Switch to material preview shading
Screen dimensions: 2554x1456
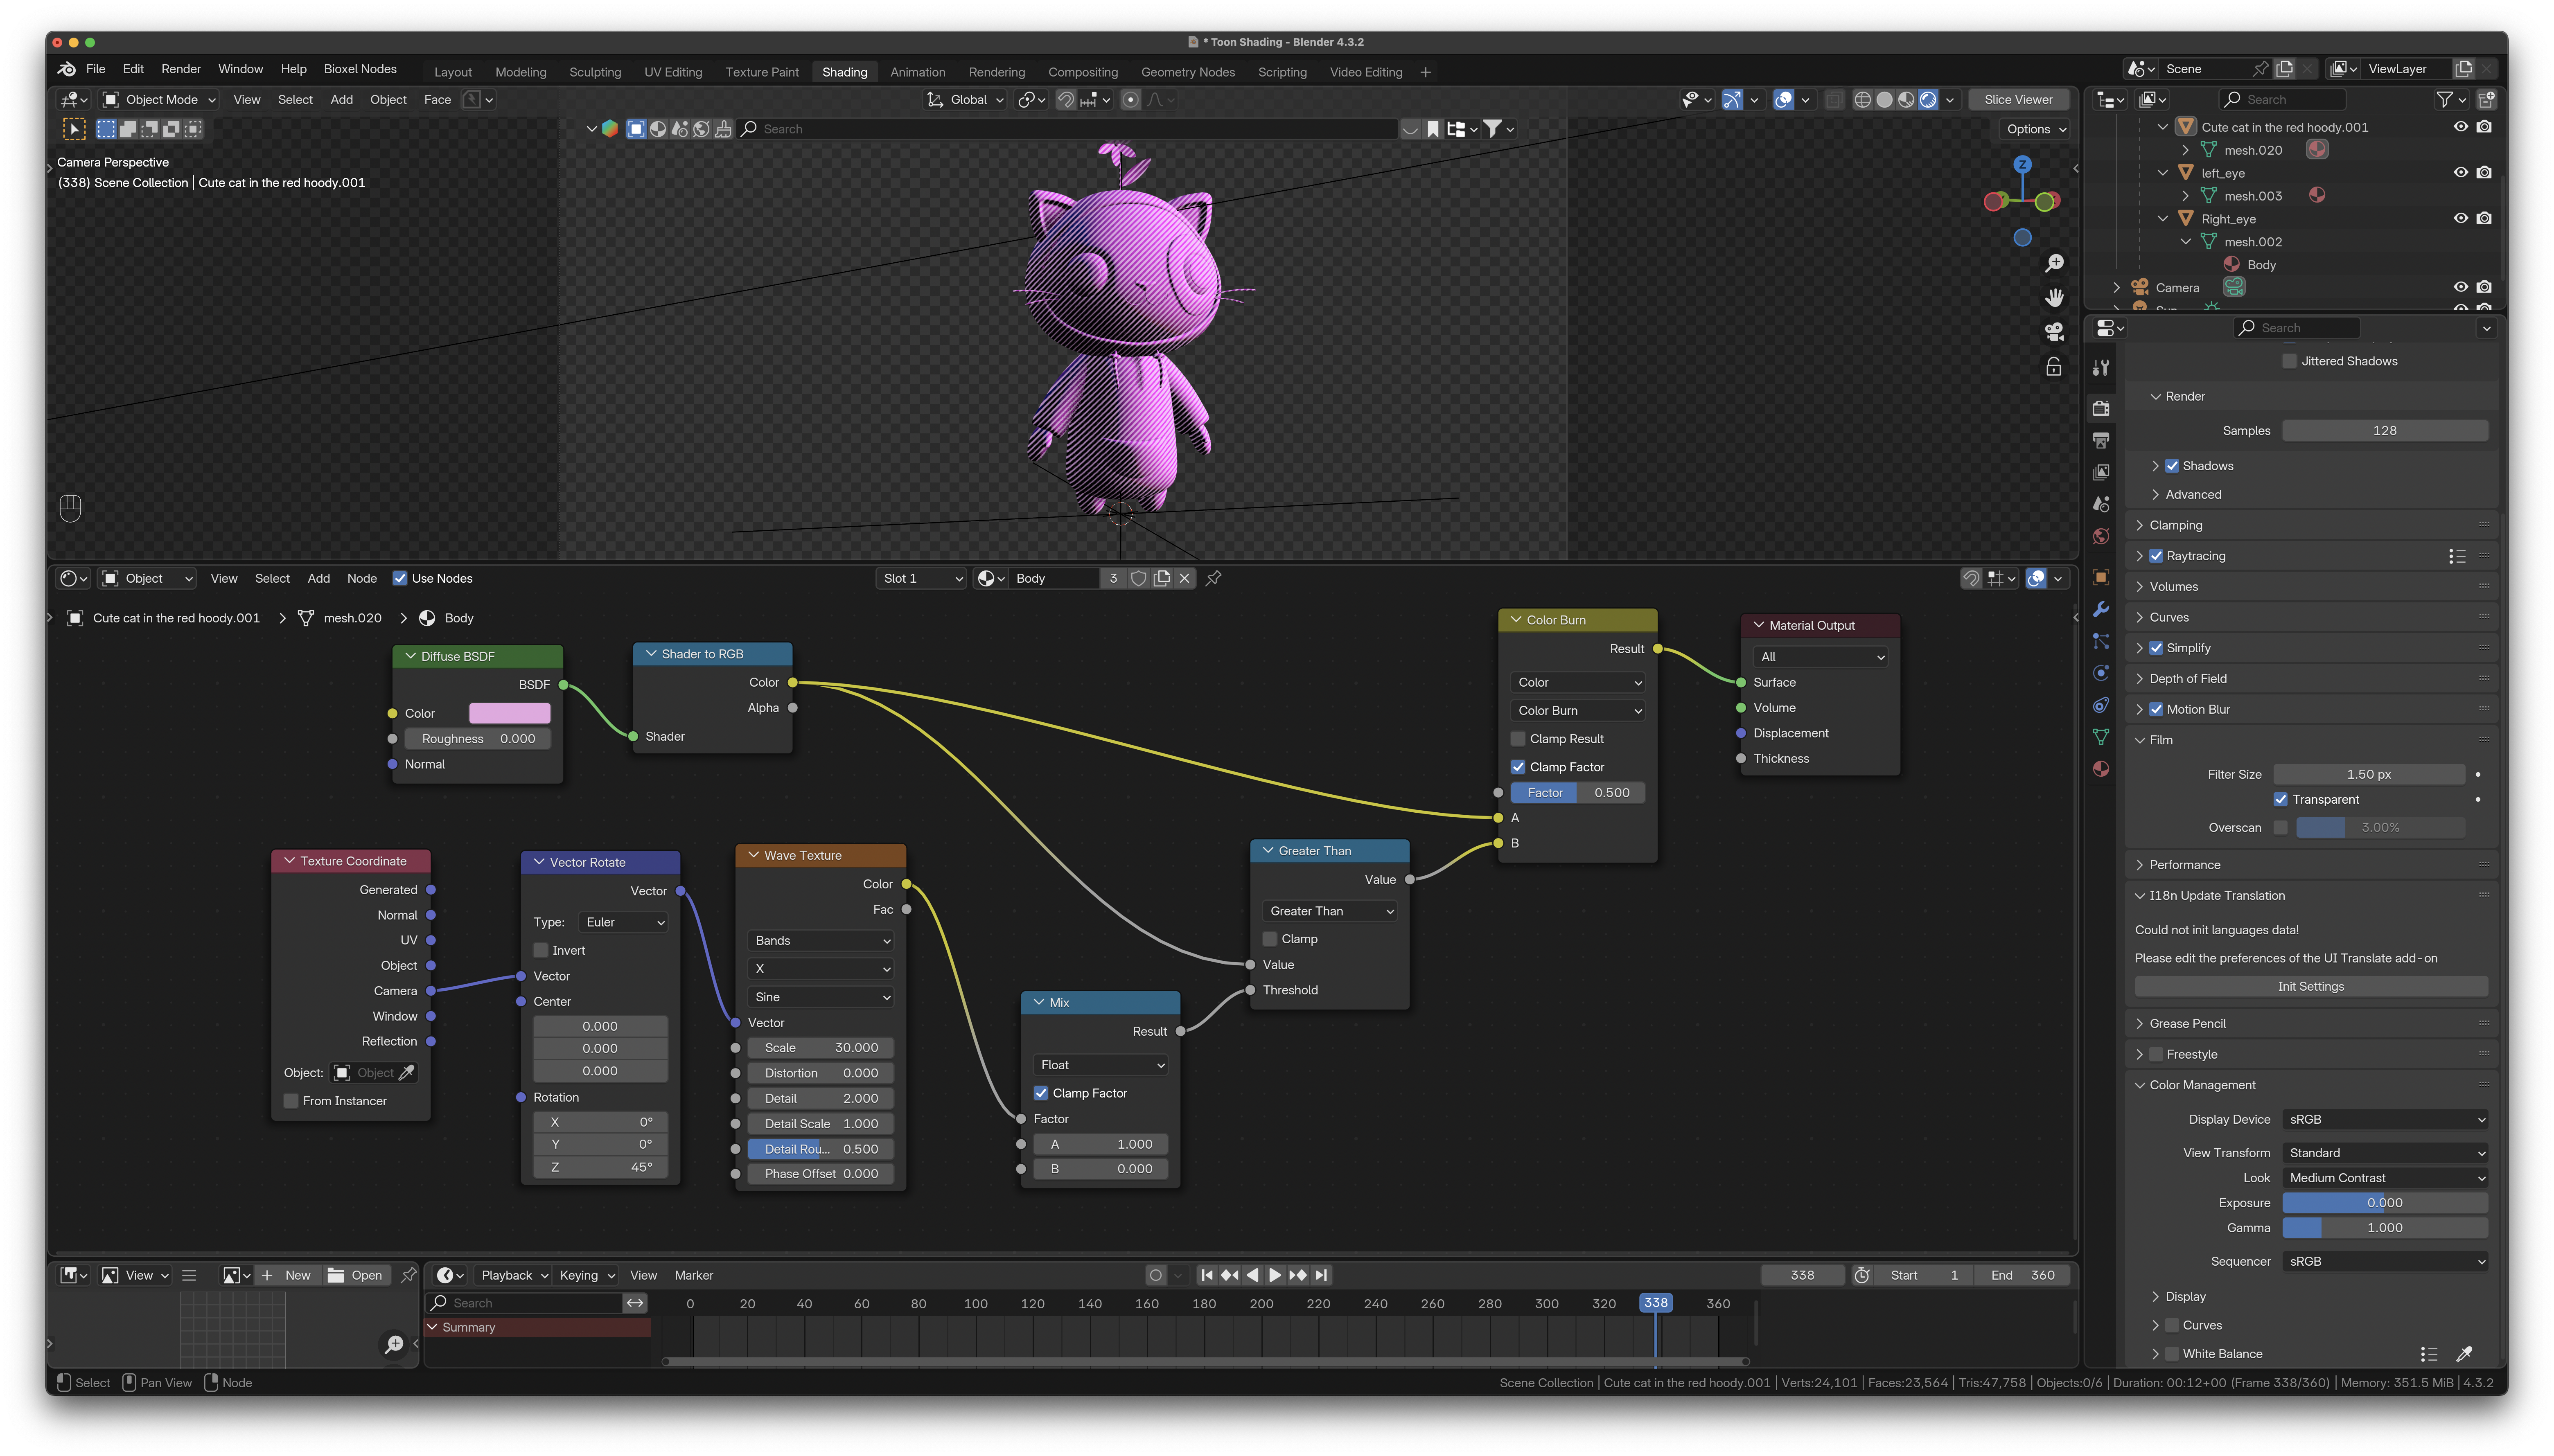[x=1906, y=100]
